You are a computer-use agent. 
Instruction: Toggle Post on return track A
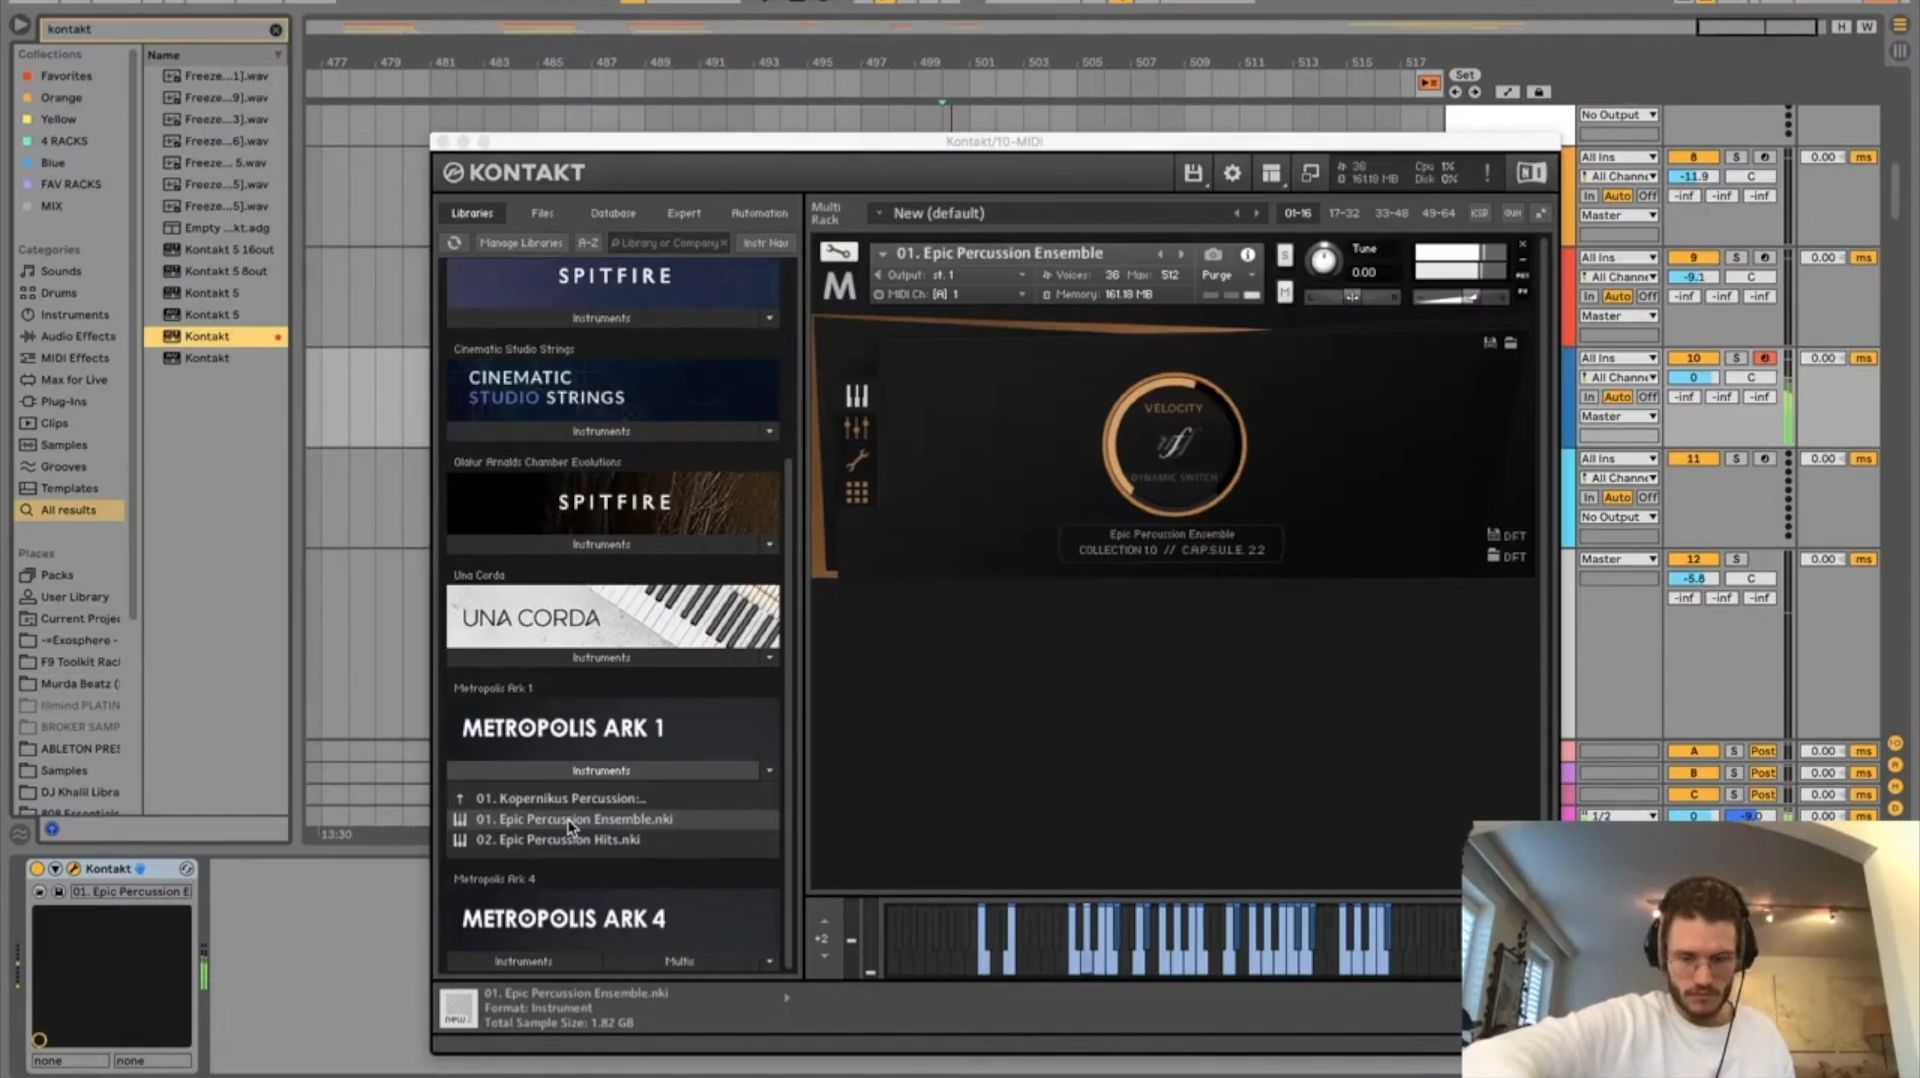coord(1763,751)
